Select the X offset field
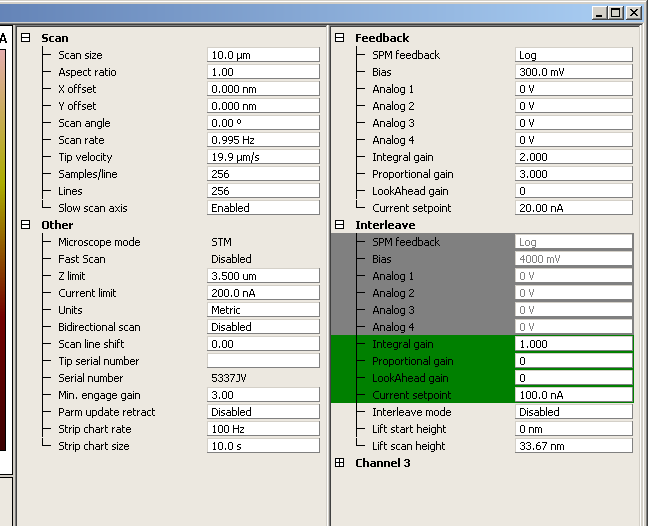The width and height of the screenshot is (648, 526). tap(263, 89)
